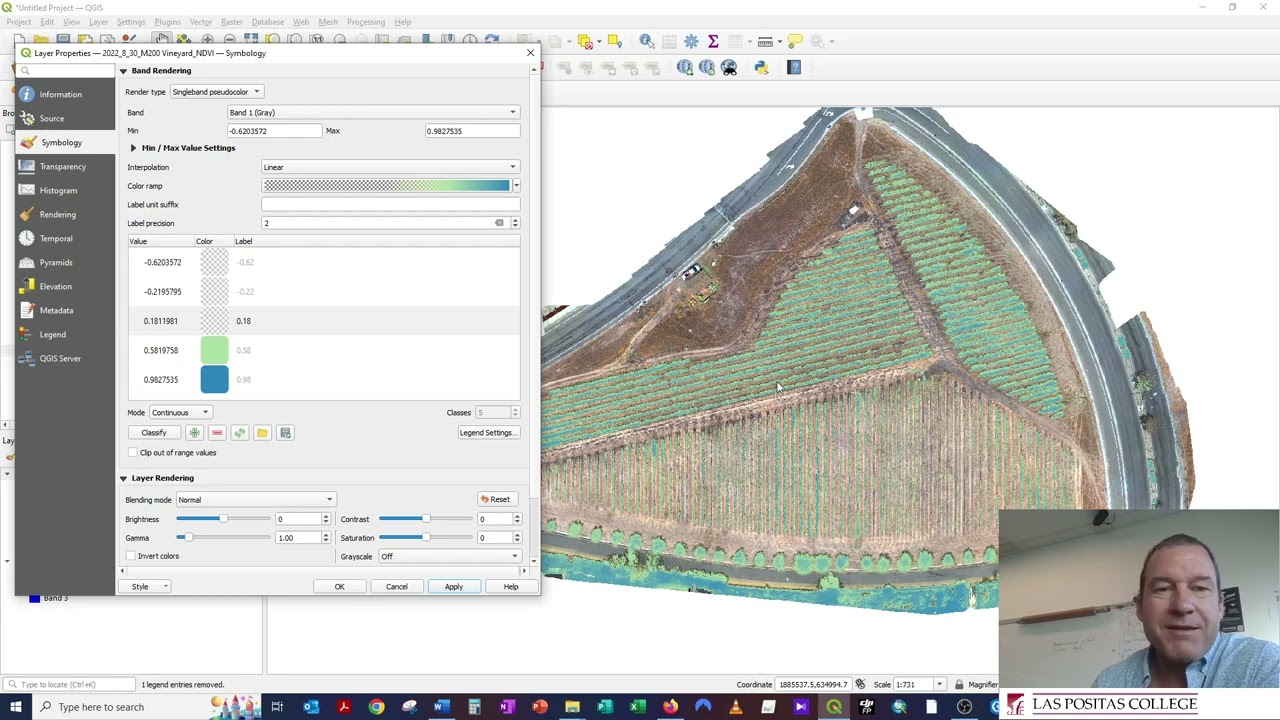Viewport: 1280px width, 720px height.
Task: Open Microsoft Word from the taskbar
Action: [441, 707]
